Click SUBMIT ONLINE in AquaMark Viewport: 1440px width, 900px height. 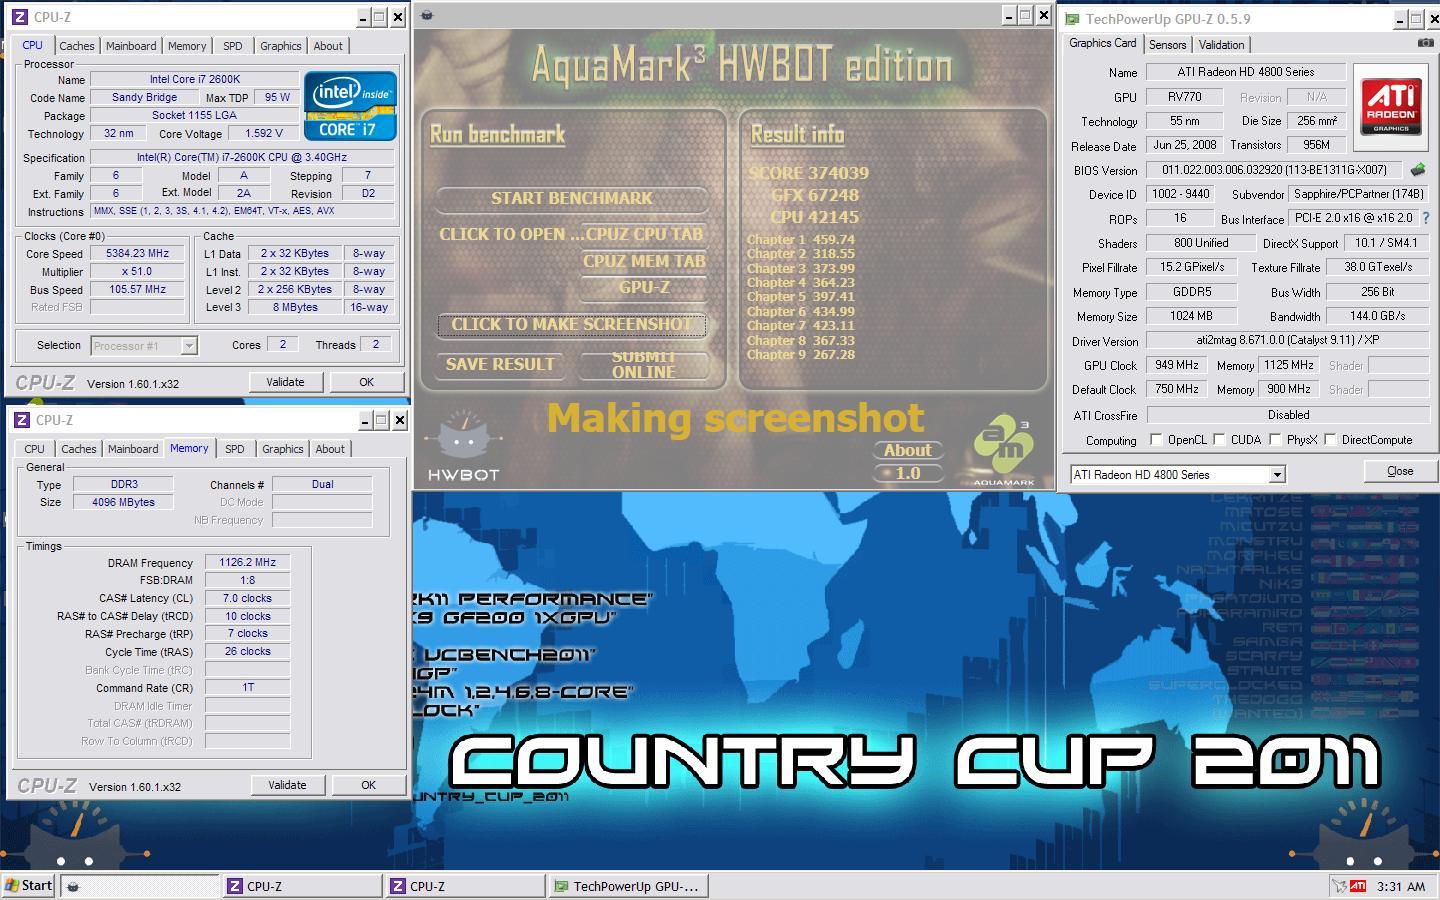point(643,365)
